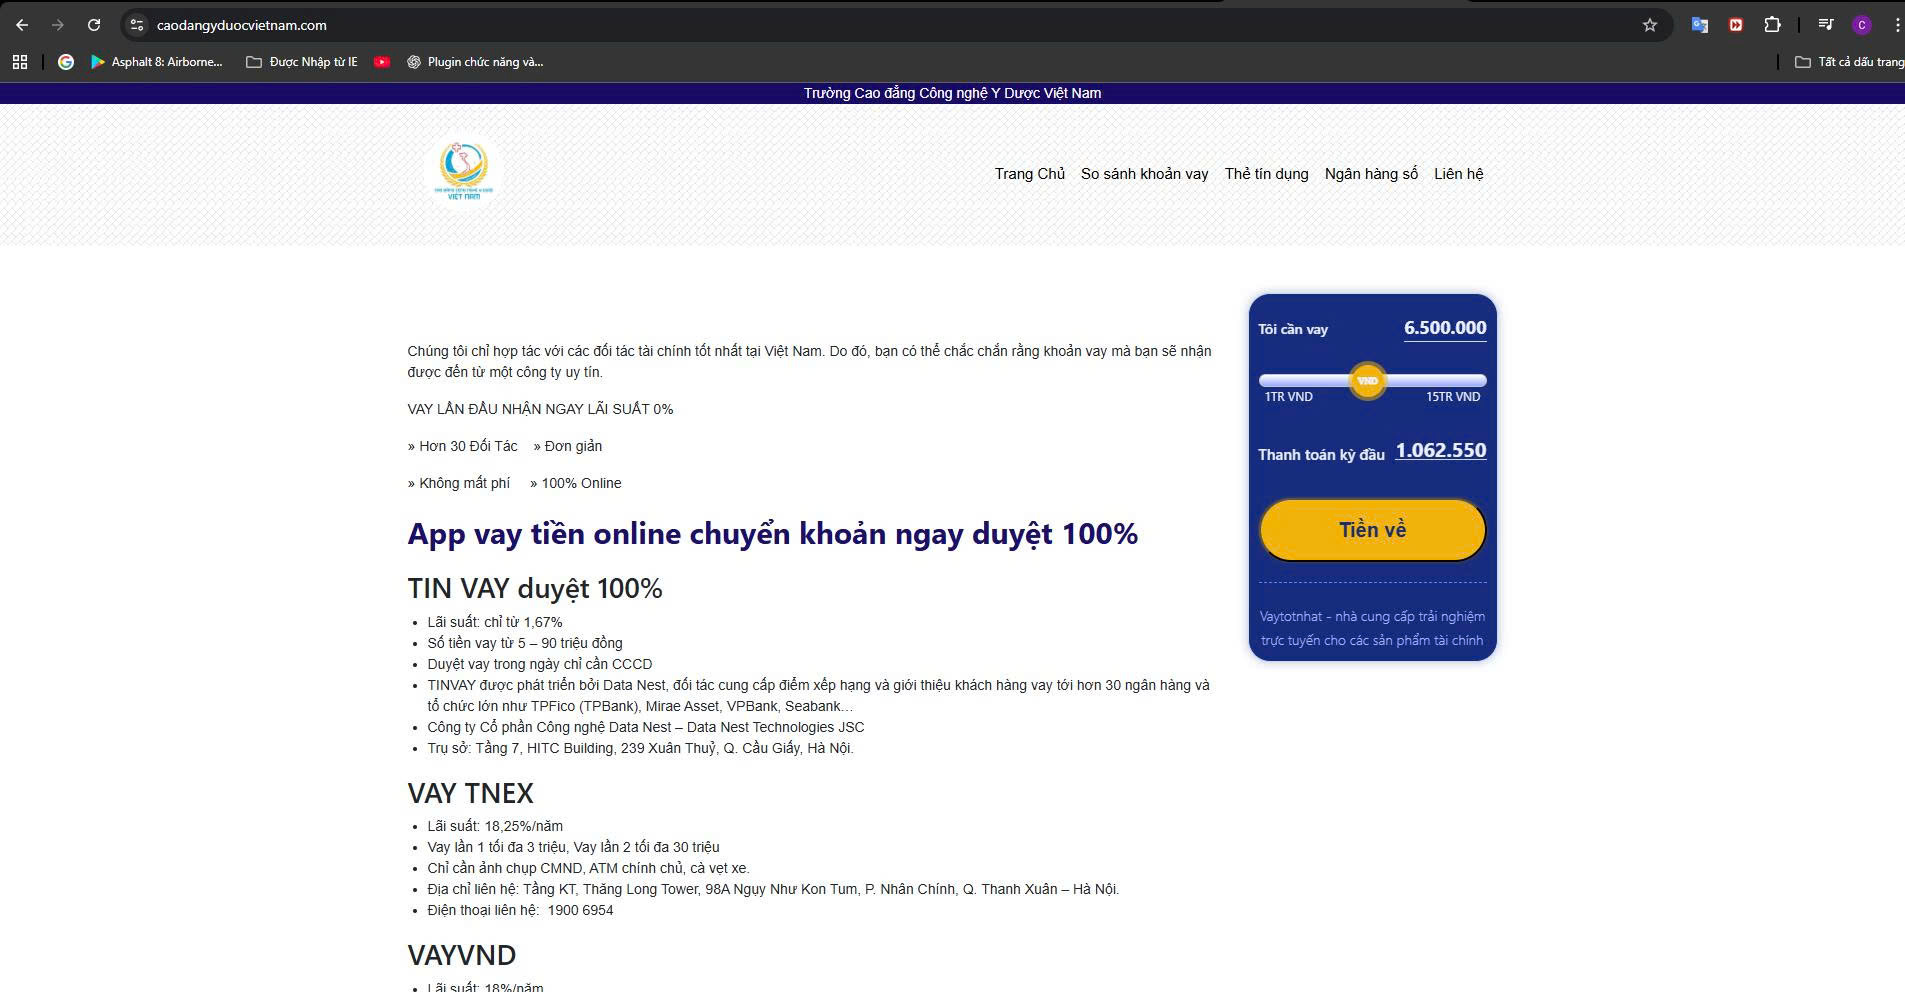
Task: Open the Extensions puzzle piece icon
Action: pyautogui.click(x=1771, y=25)
